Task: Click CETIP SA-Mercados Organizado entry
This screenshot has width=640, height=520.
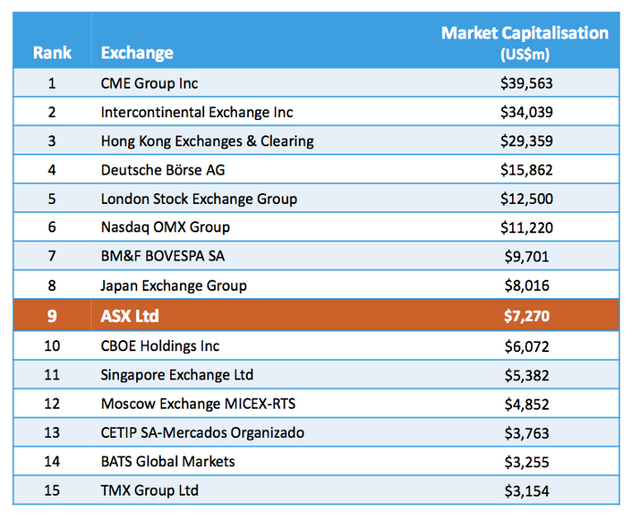Action: [x=202, y=433]
